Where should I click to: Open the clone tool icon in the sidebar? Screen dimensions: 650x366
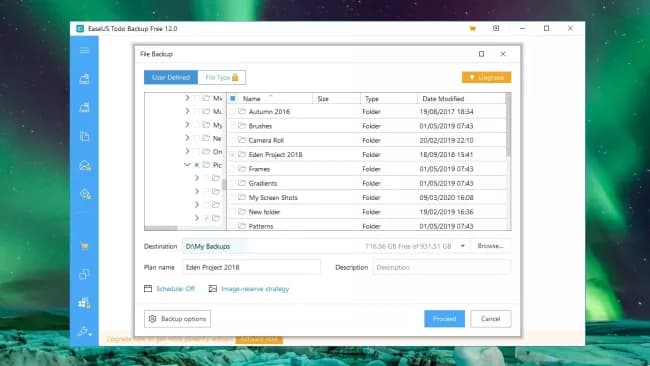[x=84, y=274]
